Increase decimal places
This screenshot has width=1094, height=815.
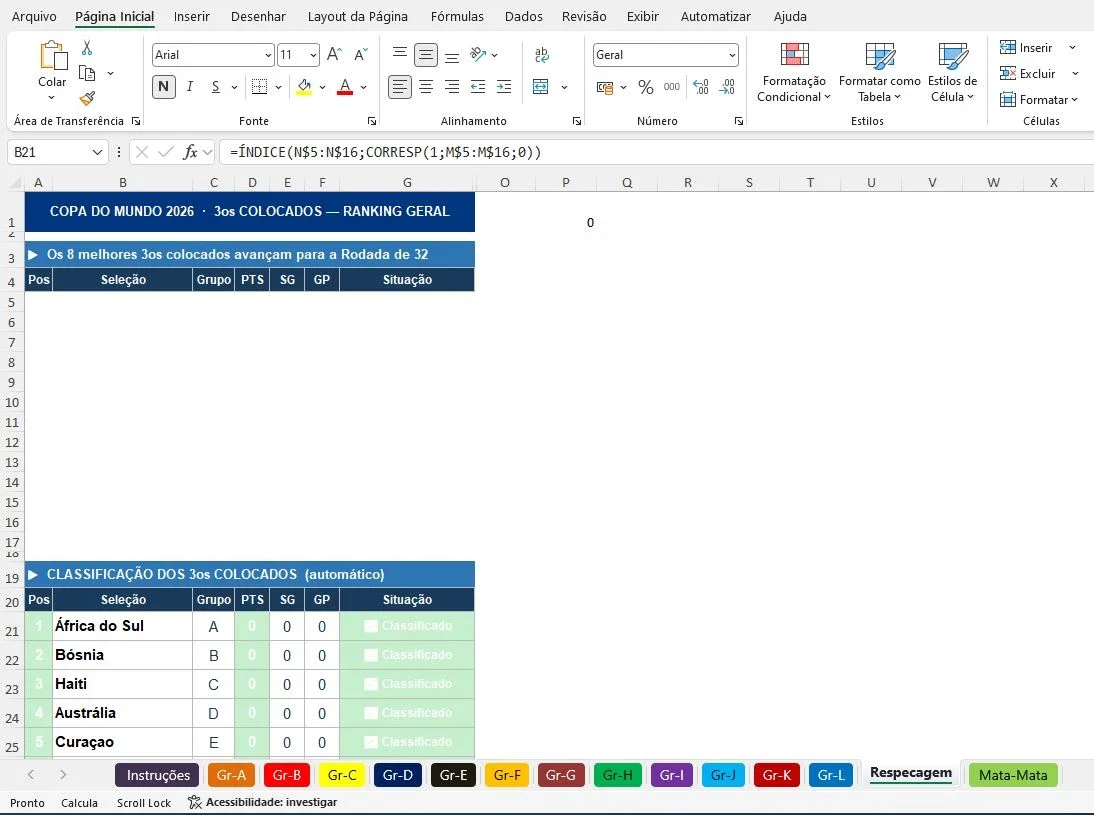pos(700,87)
